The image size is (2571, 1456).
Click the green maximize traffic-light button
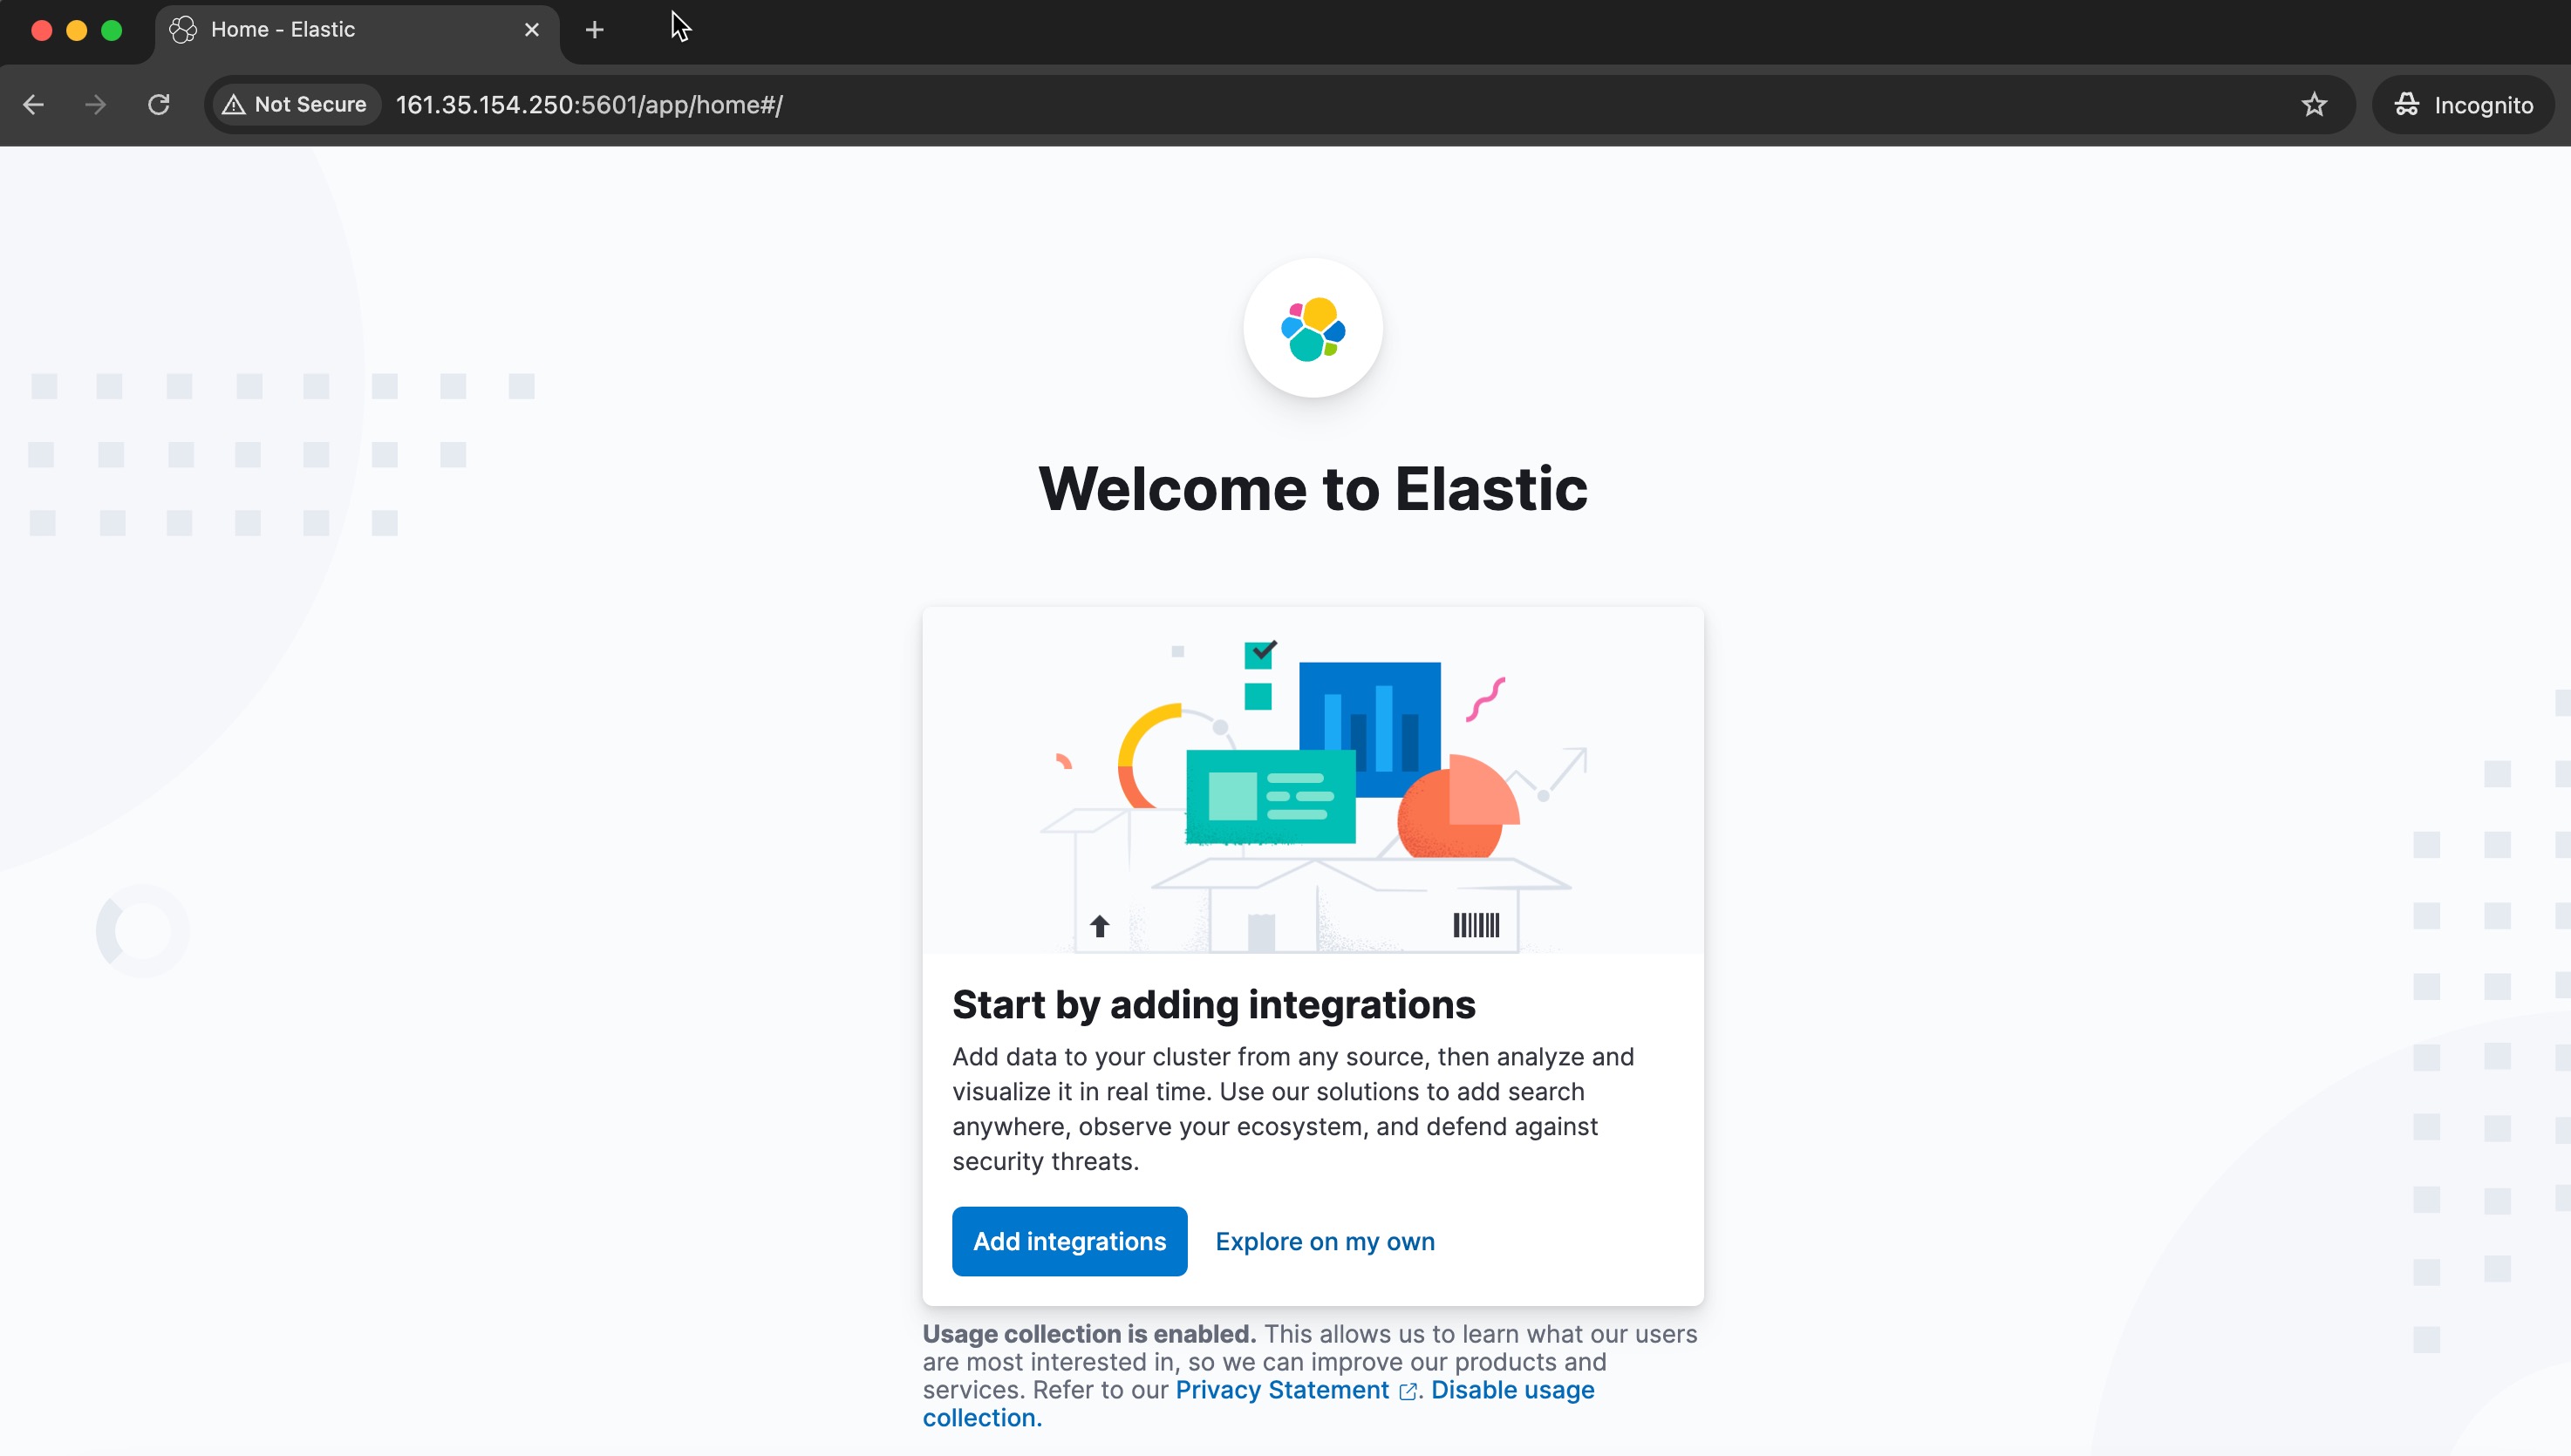[112, 30]
